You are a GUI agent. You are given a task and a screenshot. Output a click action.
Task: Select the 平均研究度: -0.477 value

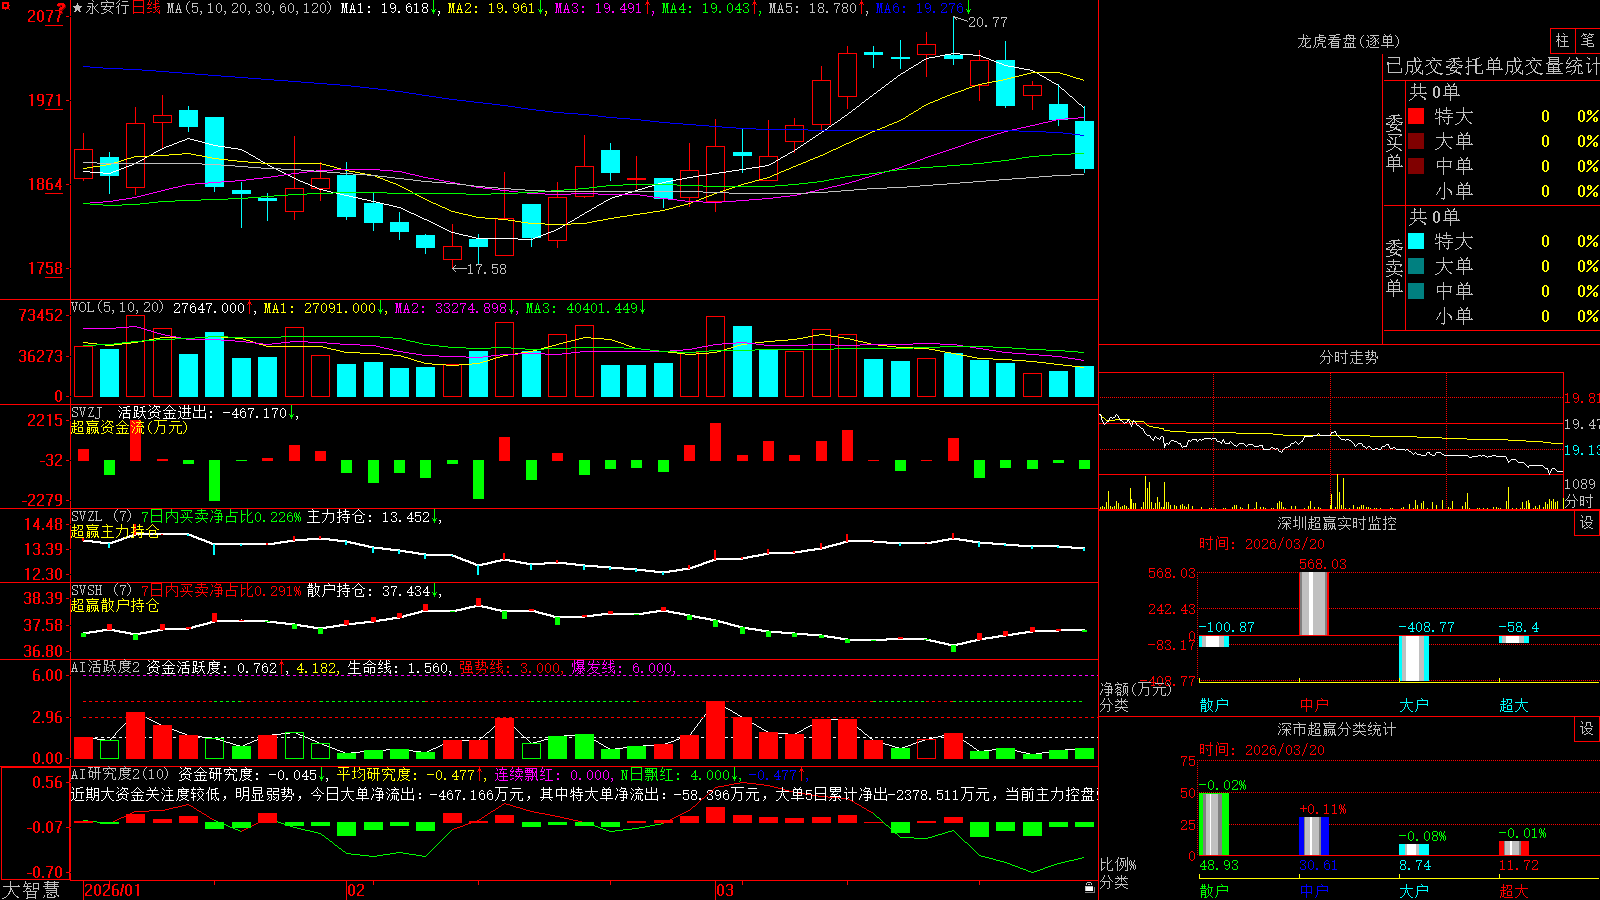[x=406, y=774]
